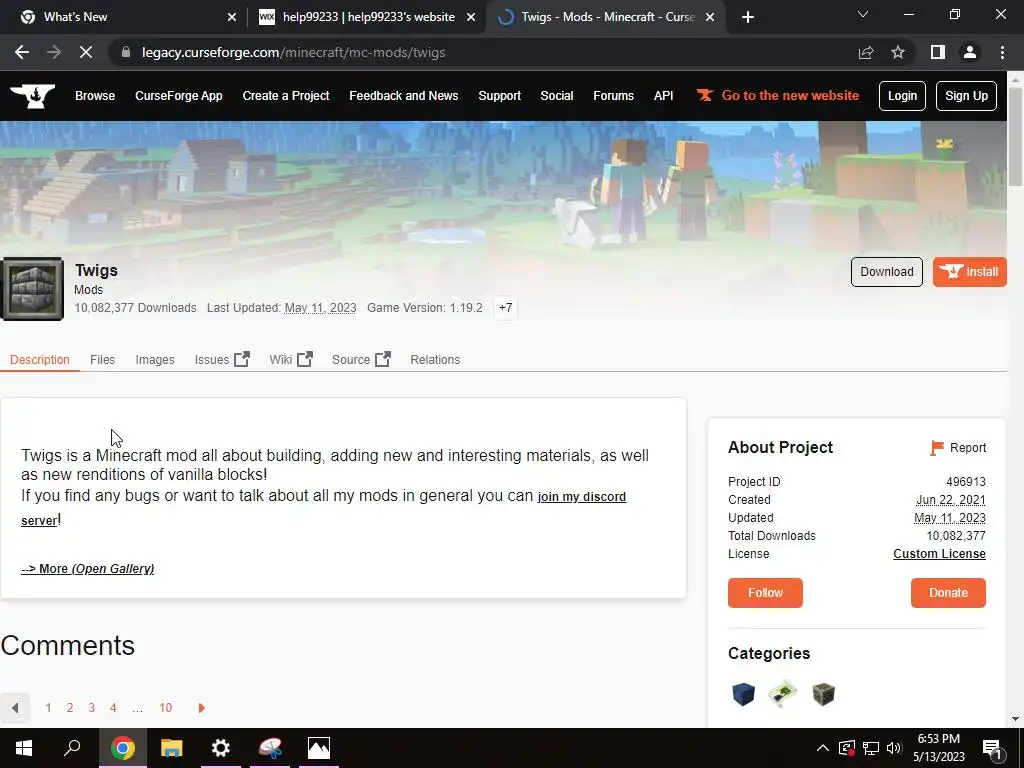
Task: Open the mushroom app icon in taskbar
Action: (270, 747)
